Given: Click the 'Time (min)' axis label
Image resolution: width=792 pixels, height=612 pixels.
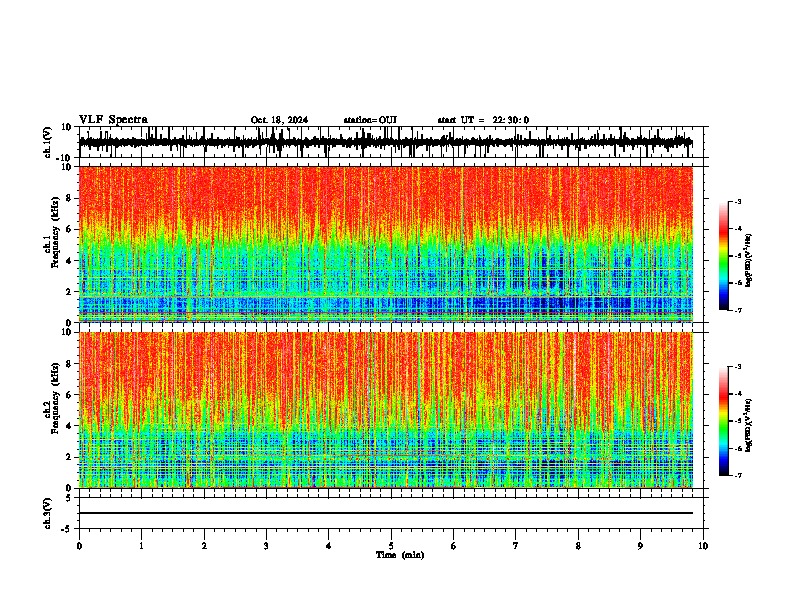Looking at the screenshot, I should pyautogui.click(x=400, y=555).
